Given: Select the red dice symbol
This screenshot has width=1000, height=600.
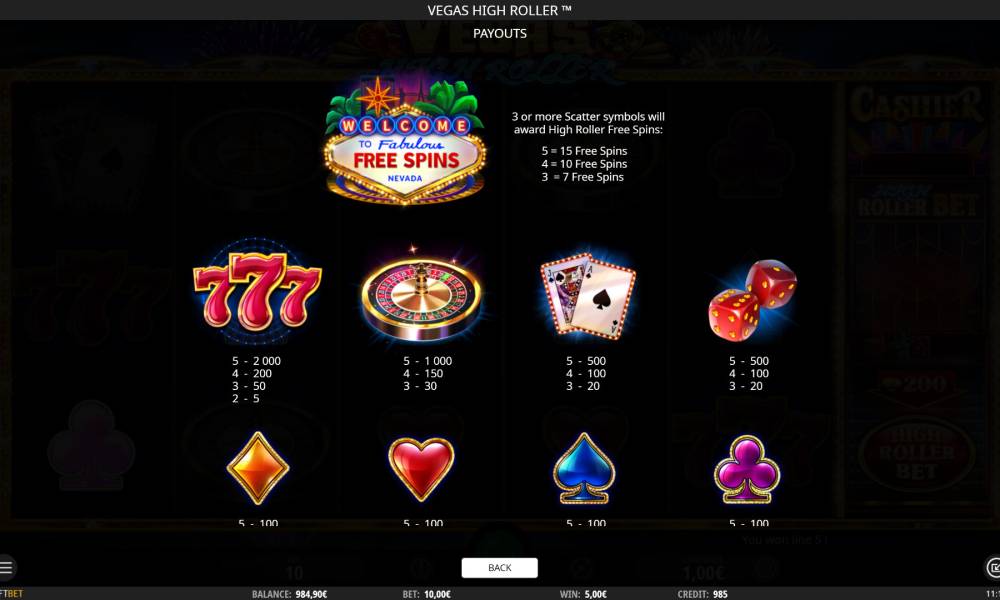Looking at the screenshot, I should pyautogui.click(x=753, y=299).
